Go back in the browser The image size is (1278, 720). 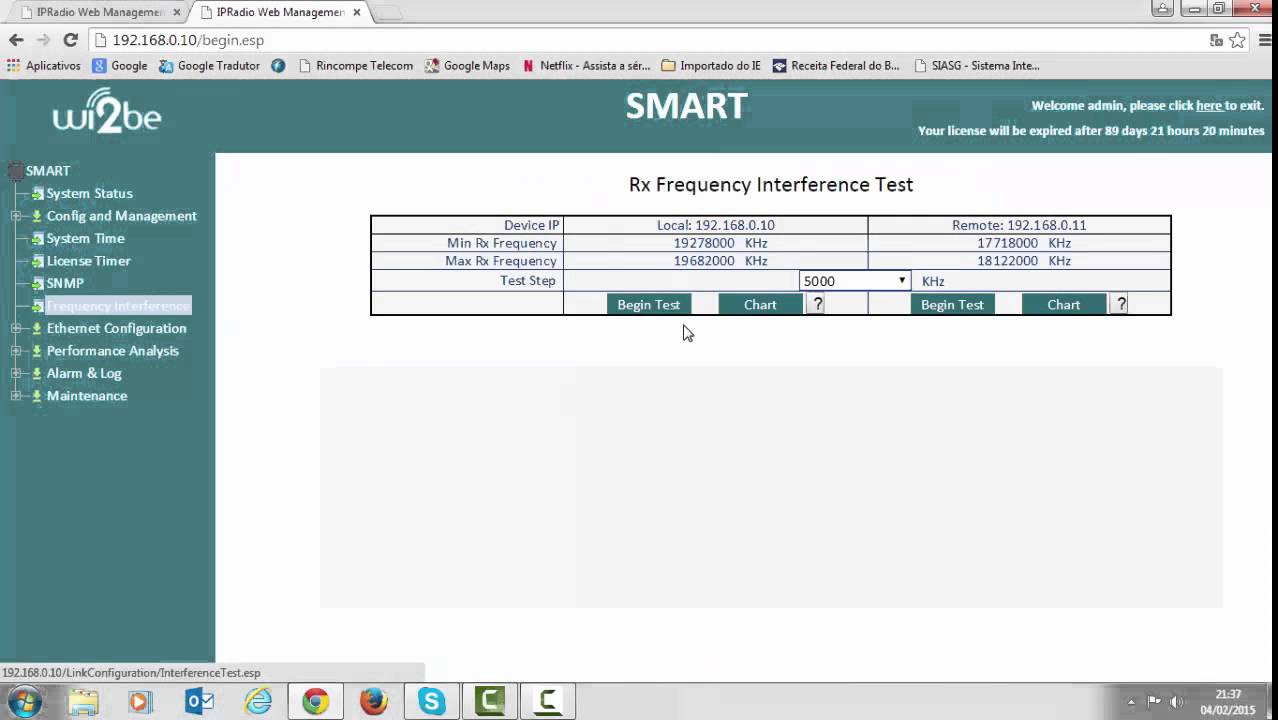pos(16,40)
